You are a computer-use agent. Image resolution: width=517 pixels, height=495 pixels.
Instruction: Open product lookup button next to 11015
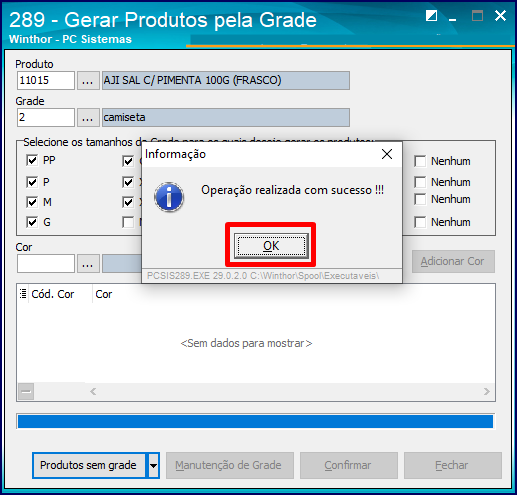point(88,80)
